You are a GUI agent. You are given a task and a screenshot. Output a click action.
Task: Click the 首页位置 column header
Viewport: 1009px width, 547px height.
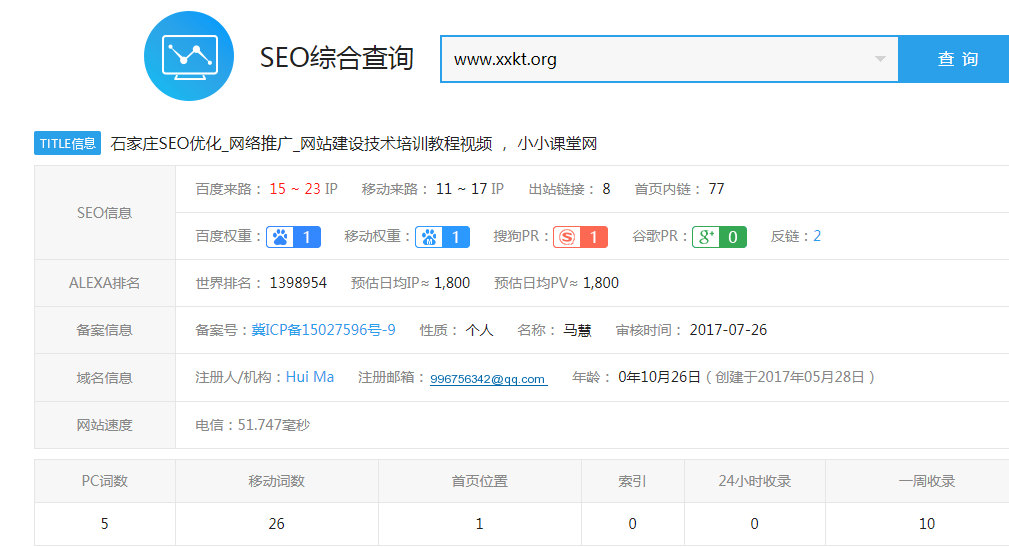(x=479, y=481)
